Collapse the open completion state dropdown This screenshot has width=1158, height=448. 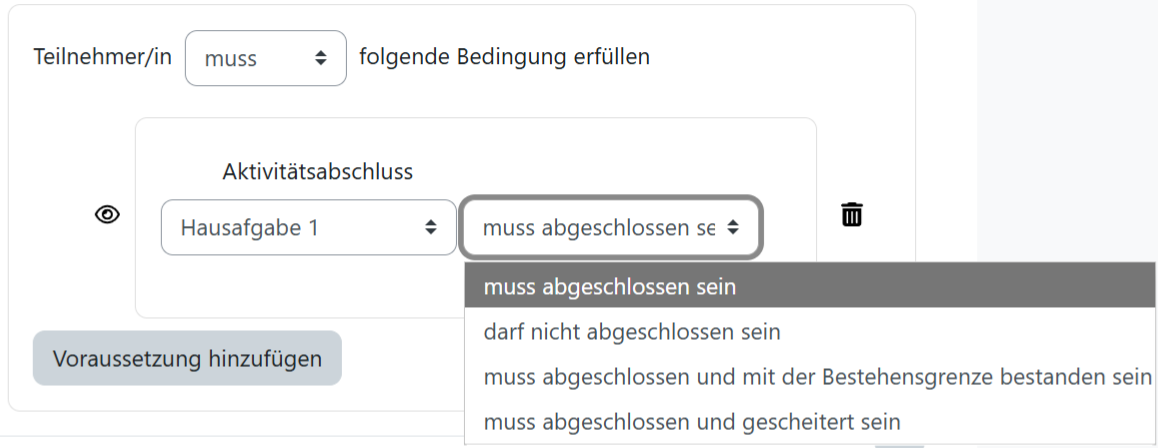(x=598, y=227)
